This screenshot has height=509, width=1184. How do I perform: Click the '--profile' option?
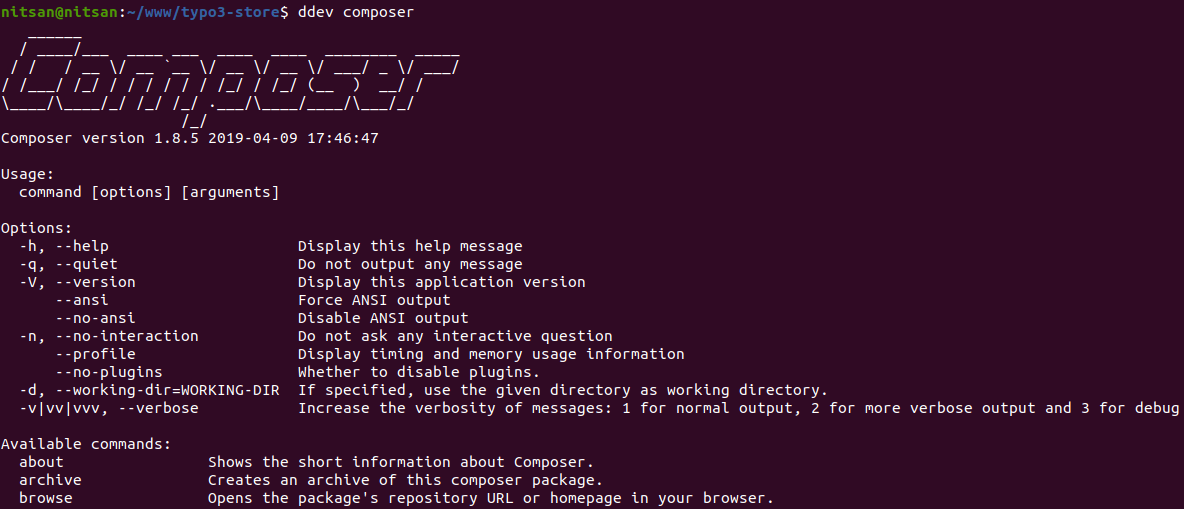[95, 354]
